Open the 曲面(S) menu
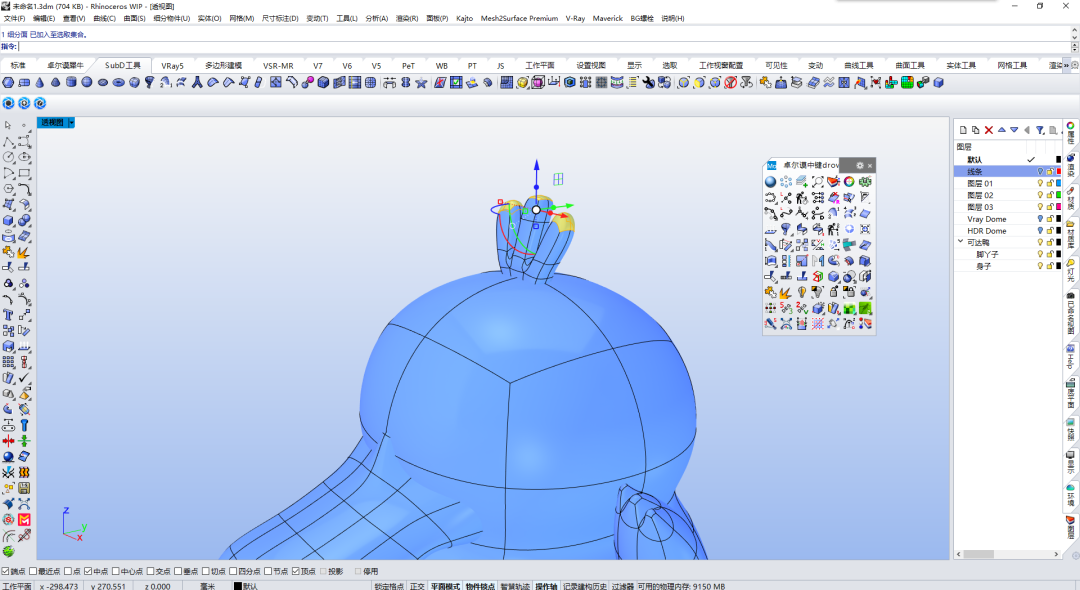 (134, 19)
